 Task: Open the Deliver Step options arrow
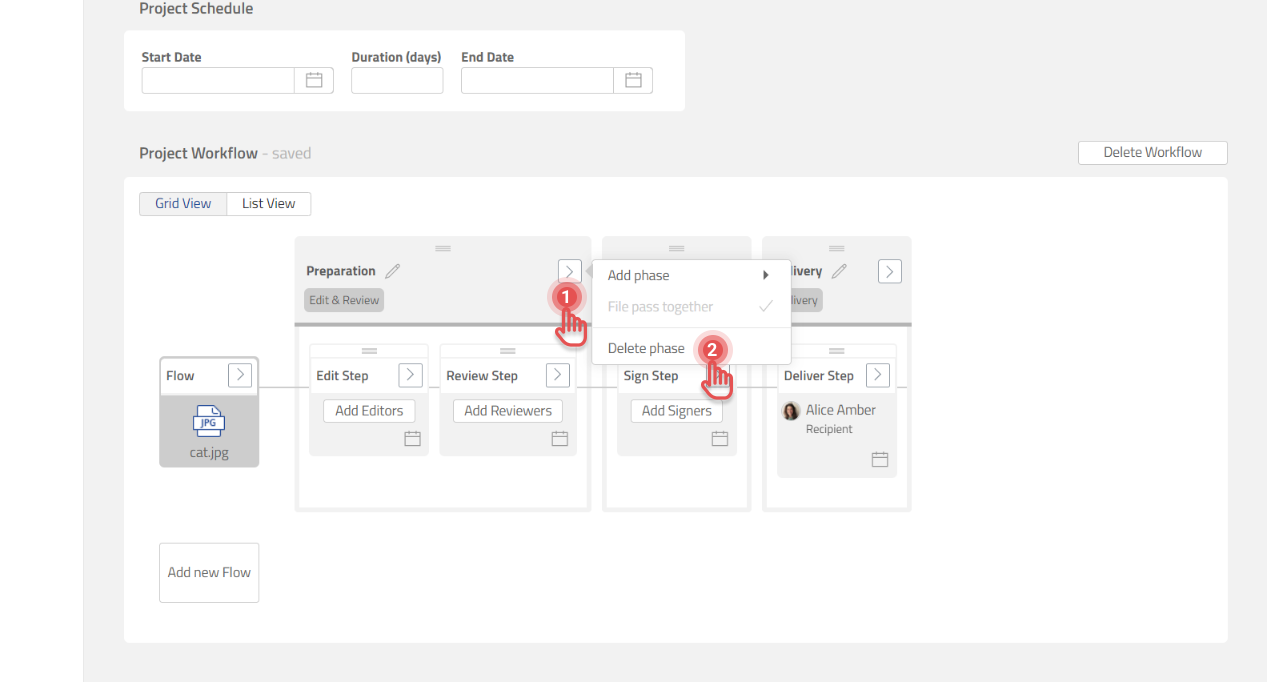(x=877, y=375)
